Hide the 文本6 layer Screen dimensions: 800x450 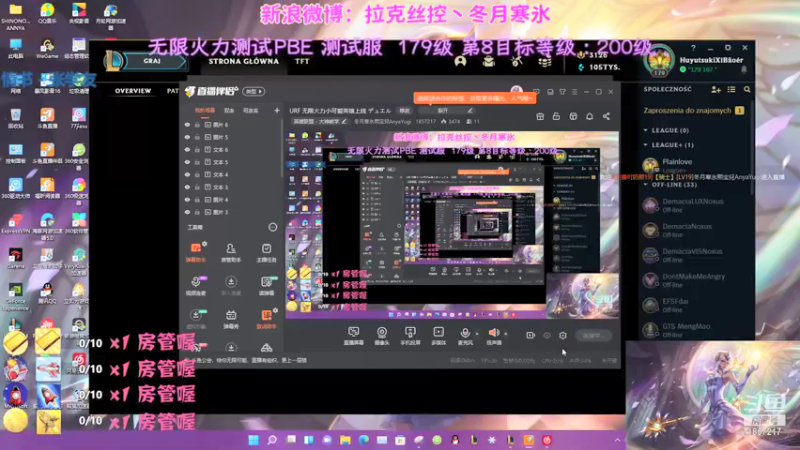point(187,149)
